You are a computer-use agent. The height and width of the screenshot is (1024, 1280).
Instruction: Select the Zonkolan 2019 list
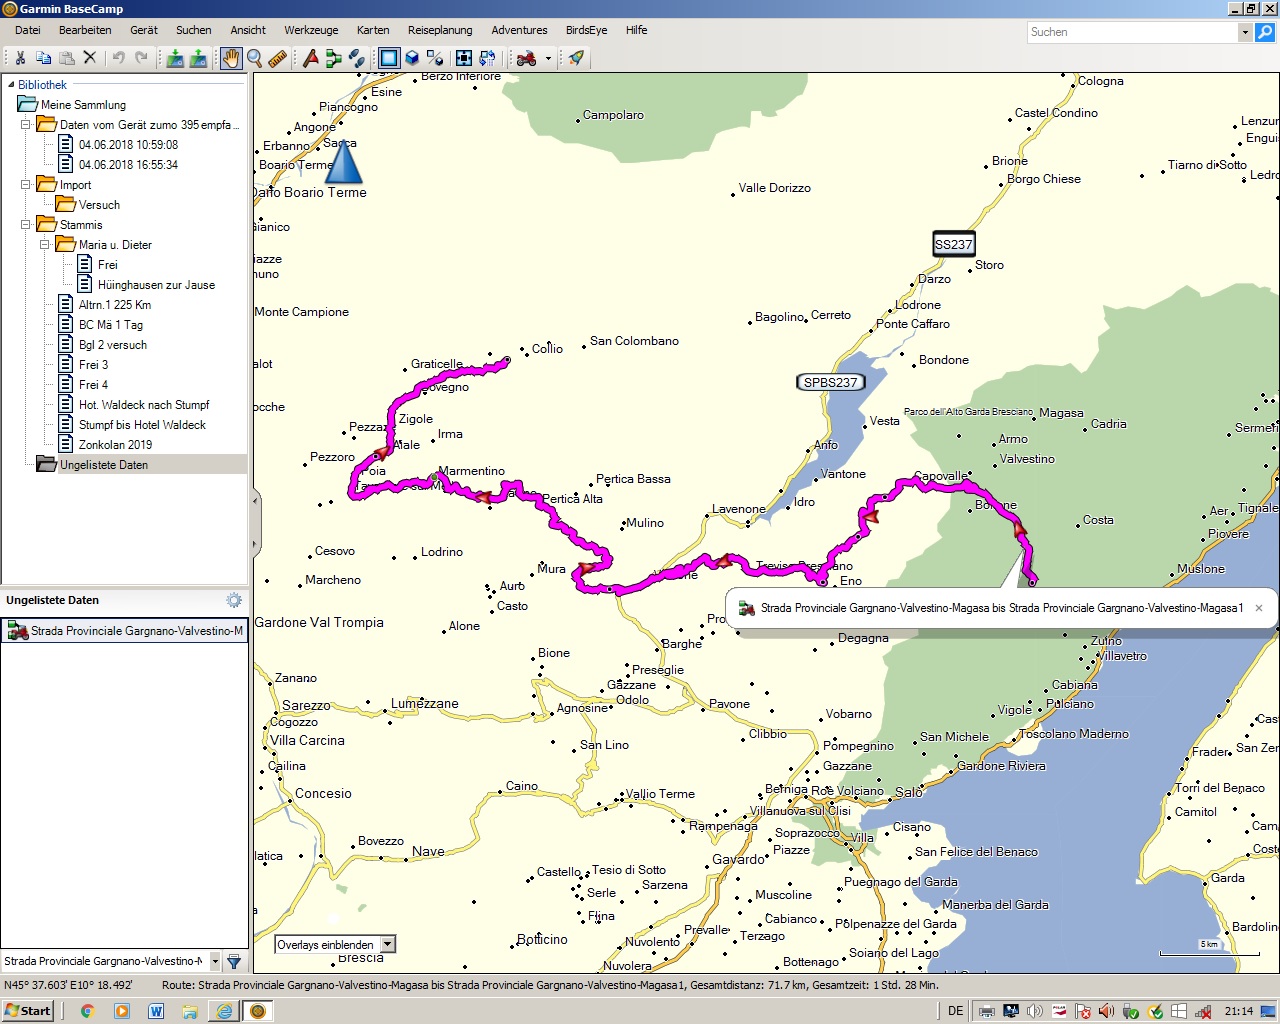coord(115,445)
